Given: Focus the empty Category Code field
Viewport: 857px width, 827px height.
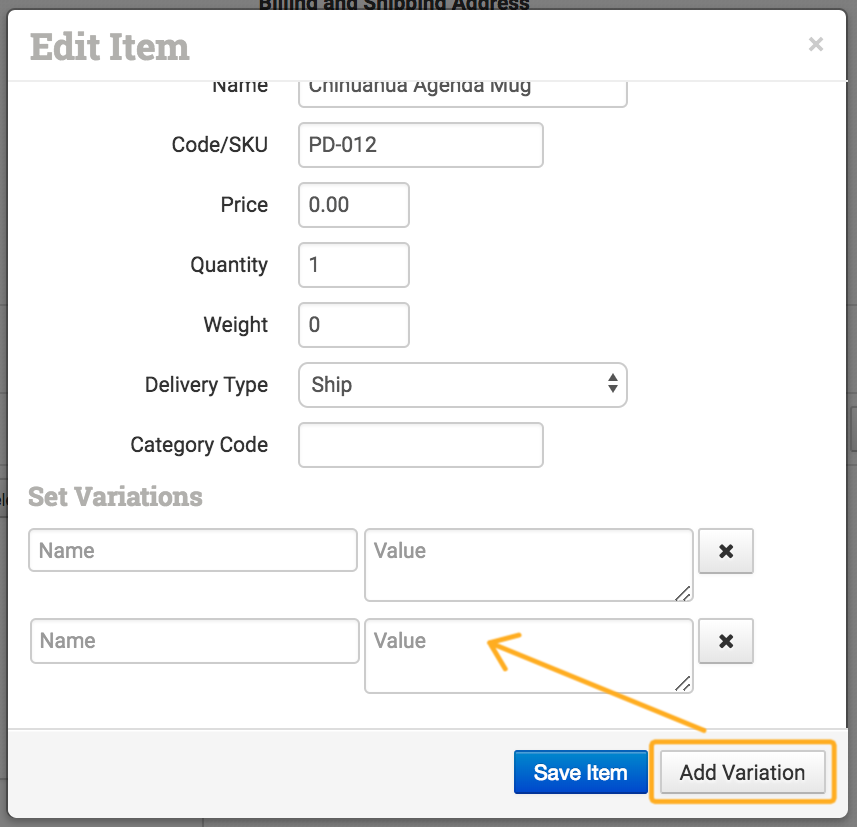Looking at the screenshot, I should [x=420, y=445].
